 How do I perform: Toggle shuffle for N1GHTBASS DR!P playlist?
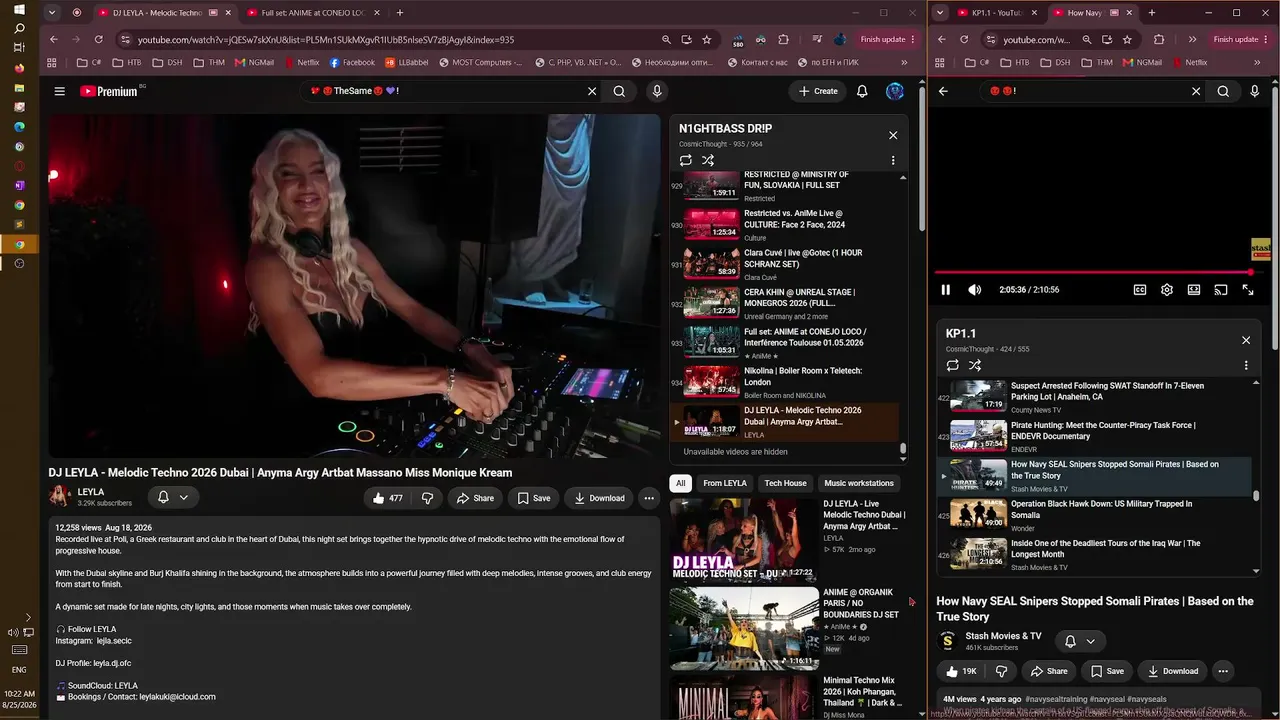click(x=708, y=160)
